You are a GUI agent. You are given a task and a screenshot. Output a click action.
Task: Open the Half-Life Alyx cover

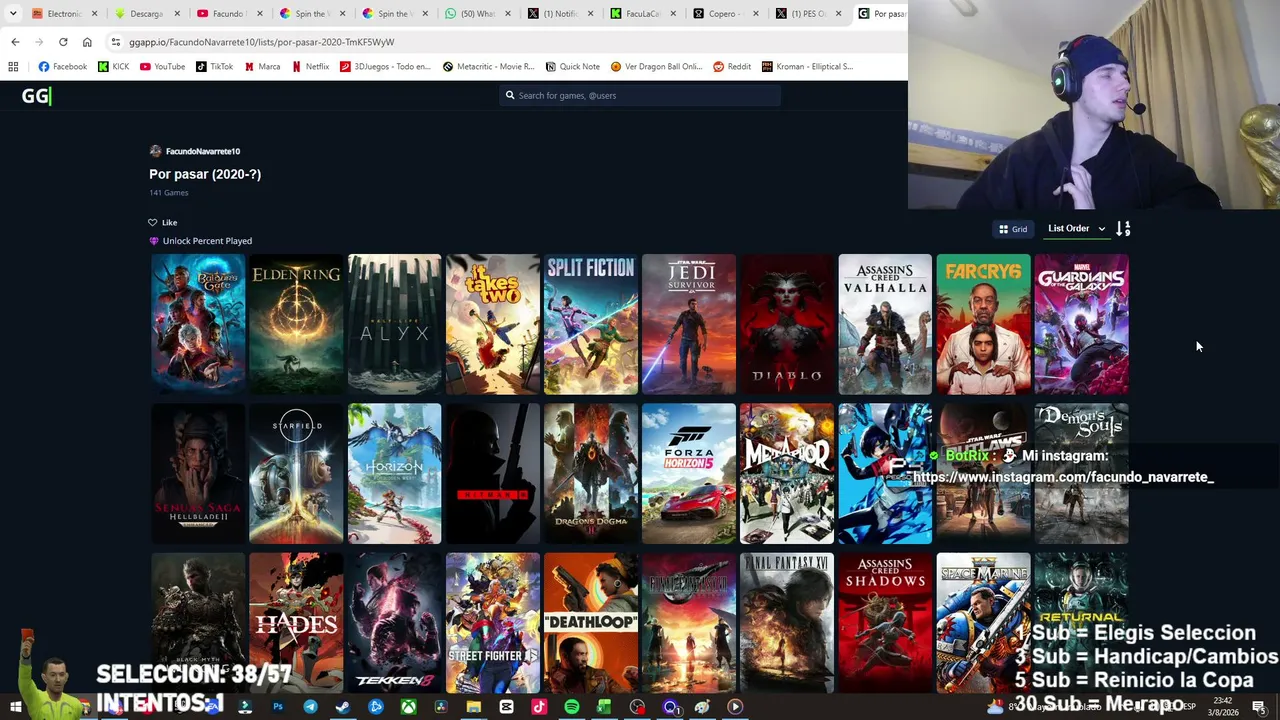(x=394, y=324)
